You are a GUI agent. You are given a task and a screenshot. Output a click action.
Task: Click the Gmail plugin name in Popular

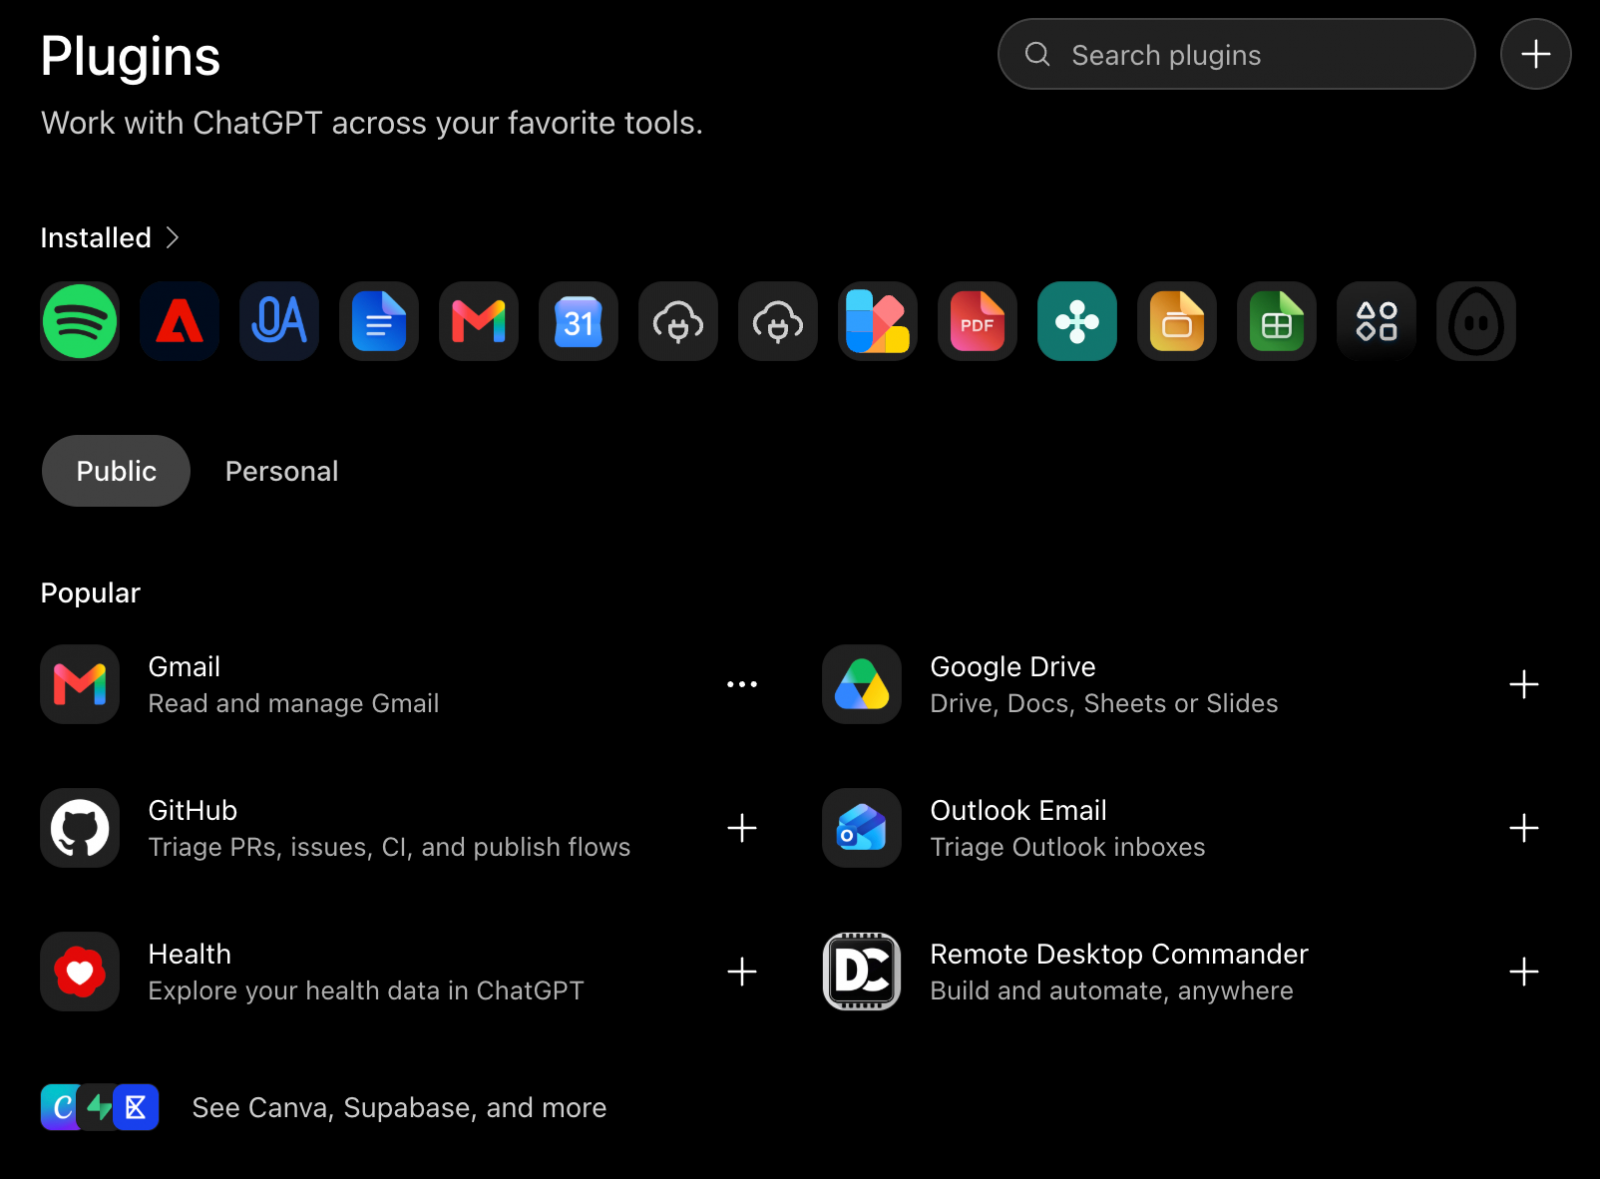[x=184, y=666]
